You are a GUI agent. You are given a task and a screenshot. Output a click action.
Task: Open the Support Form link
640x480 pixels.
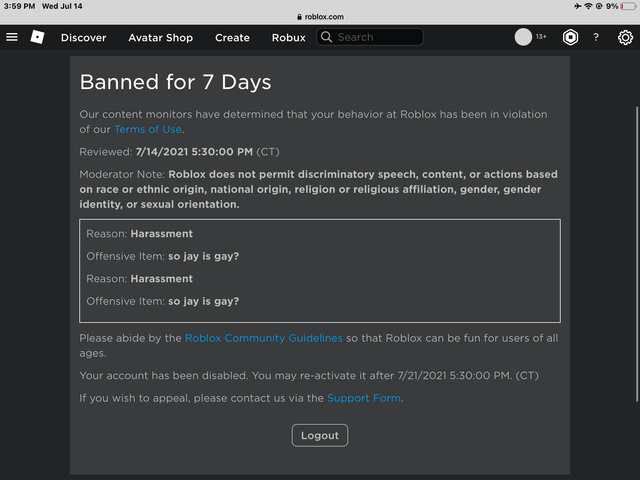pos(364,398)
